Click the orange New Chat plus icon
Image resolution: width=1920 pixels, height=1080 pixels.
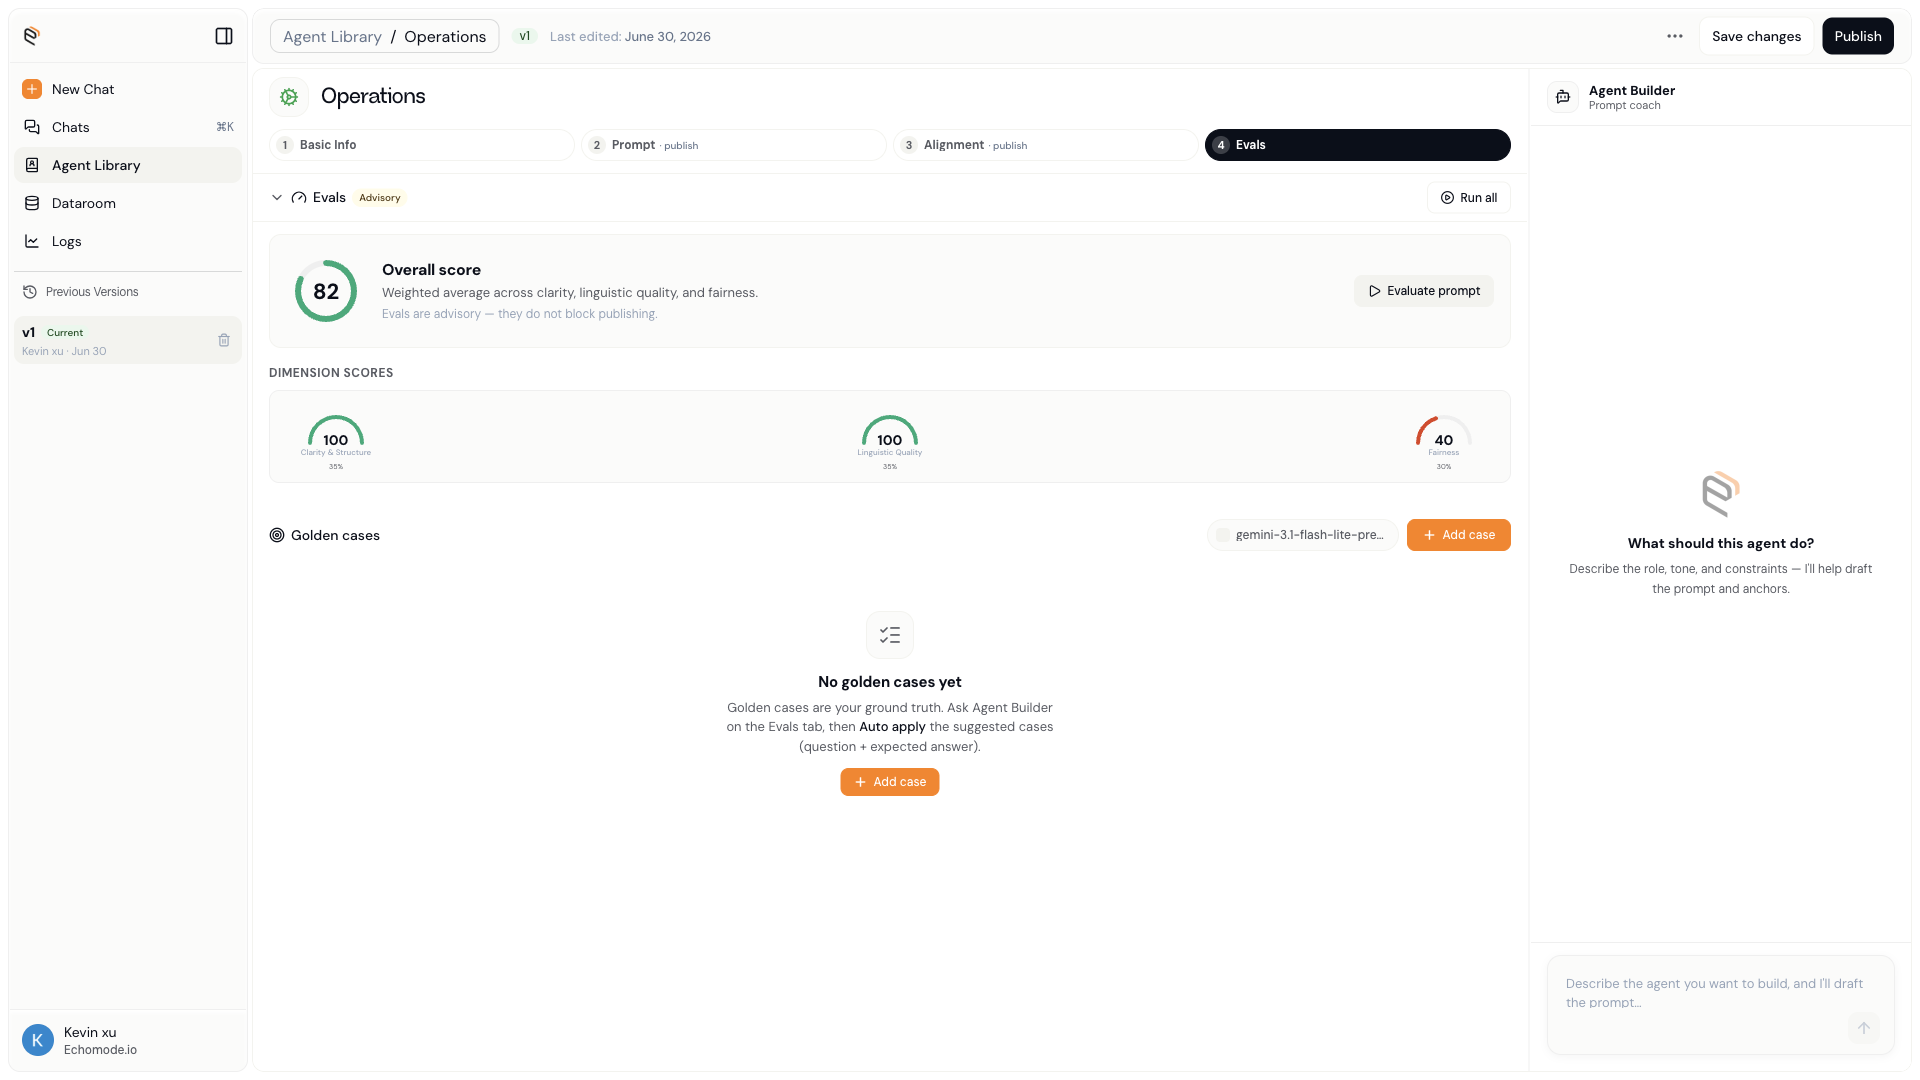pos(32,89)
